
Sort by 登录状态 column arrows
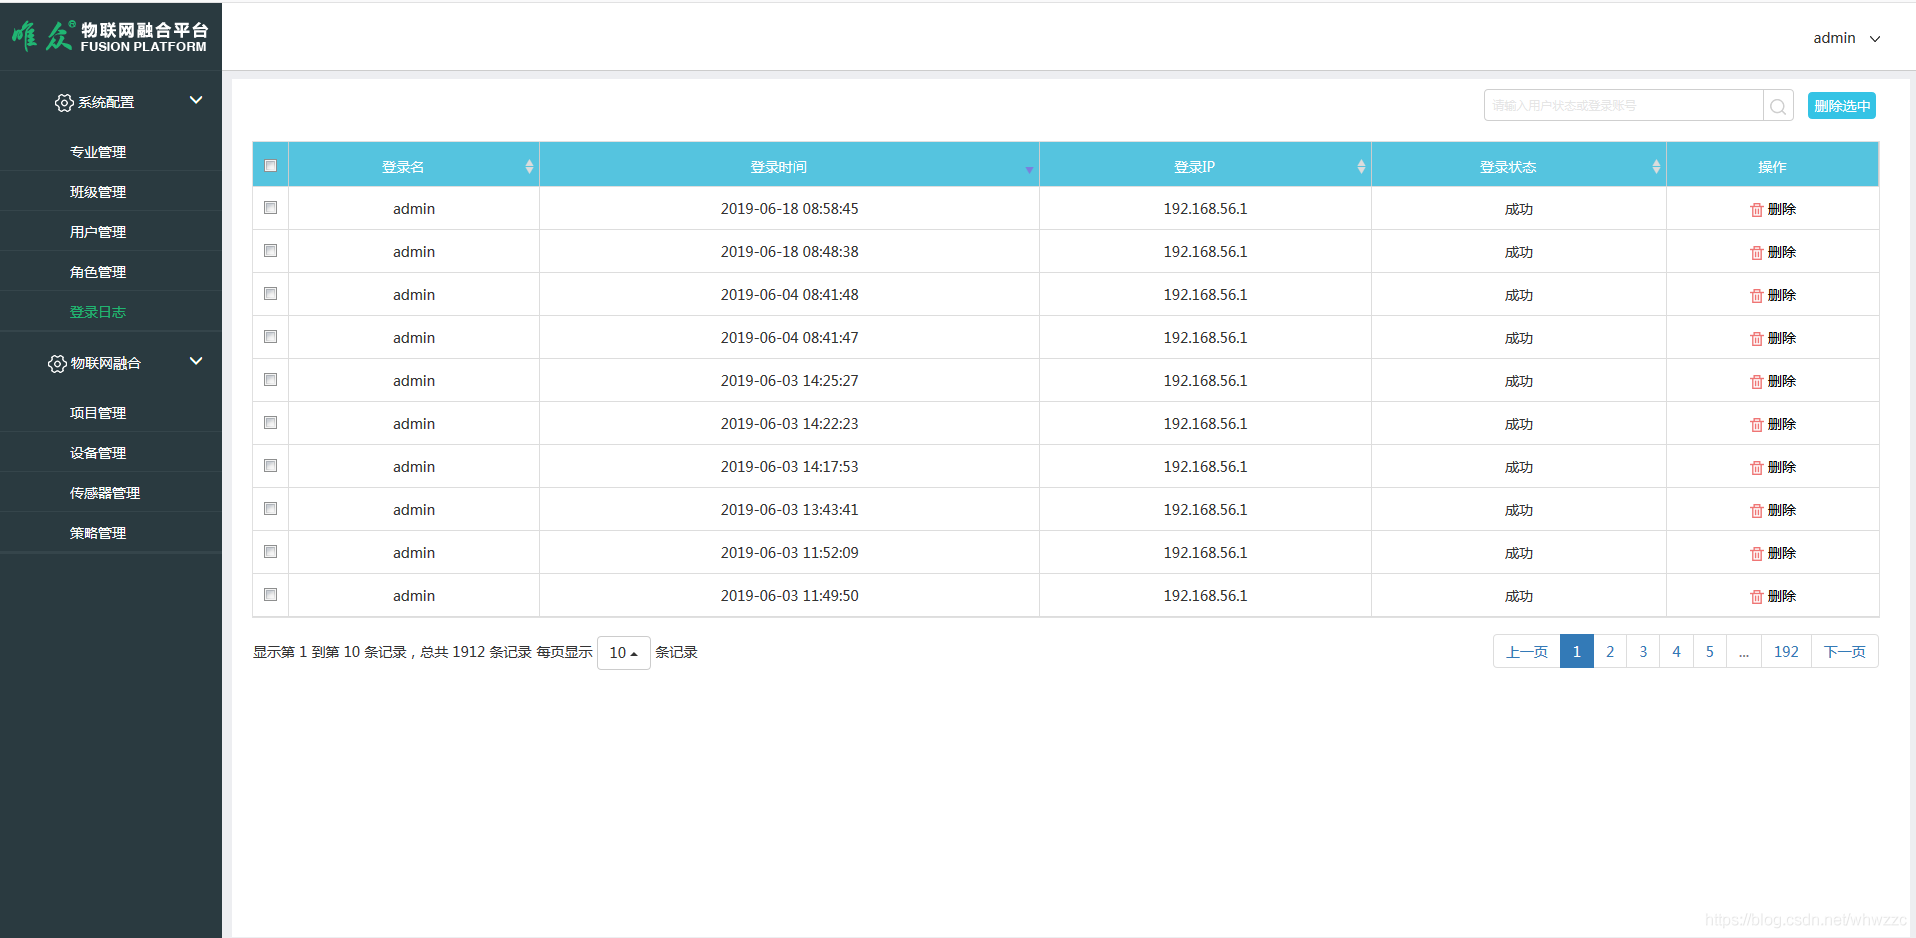tap(1656, 167)
